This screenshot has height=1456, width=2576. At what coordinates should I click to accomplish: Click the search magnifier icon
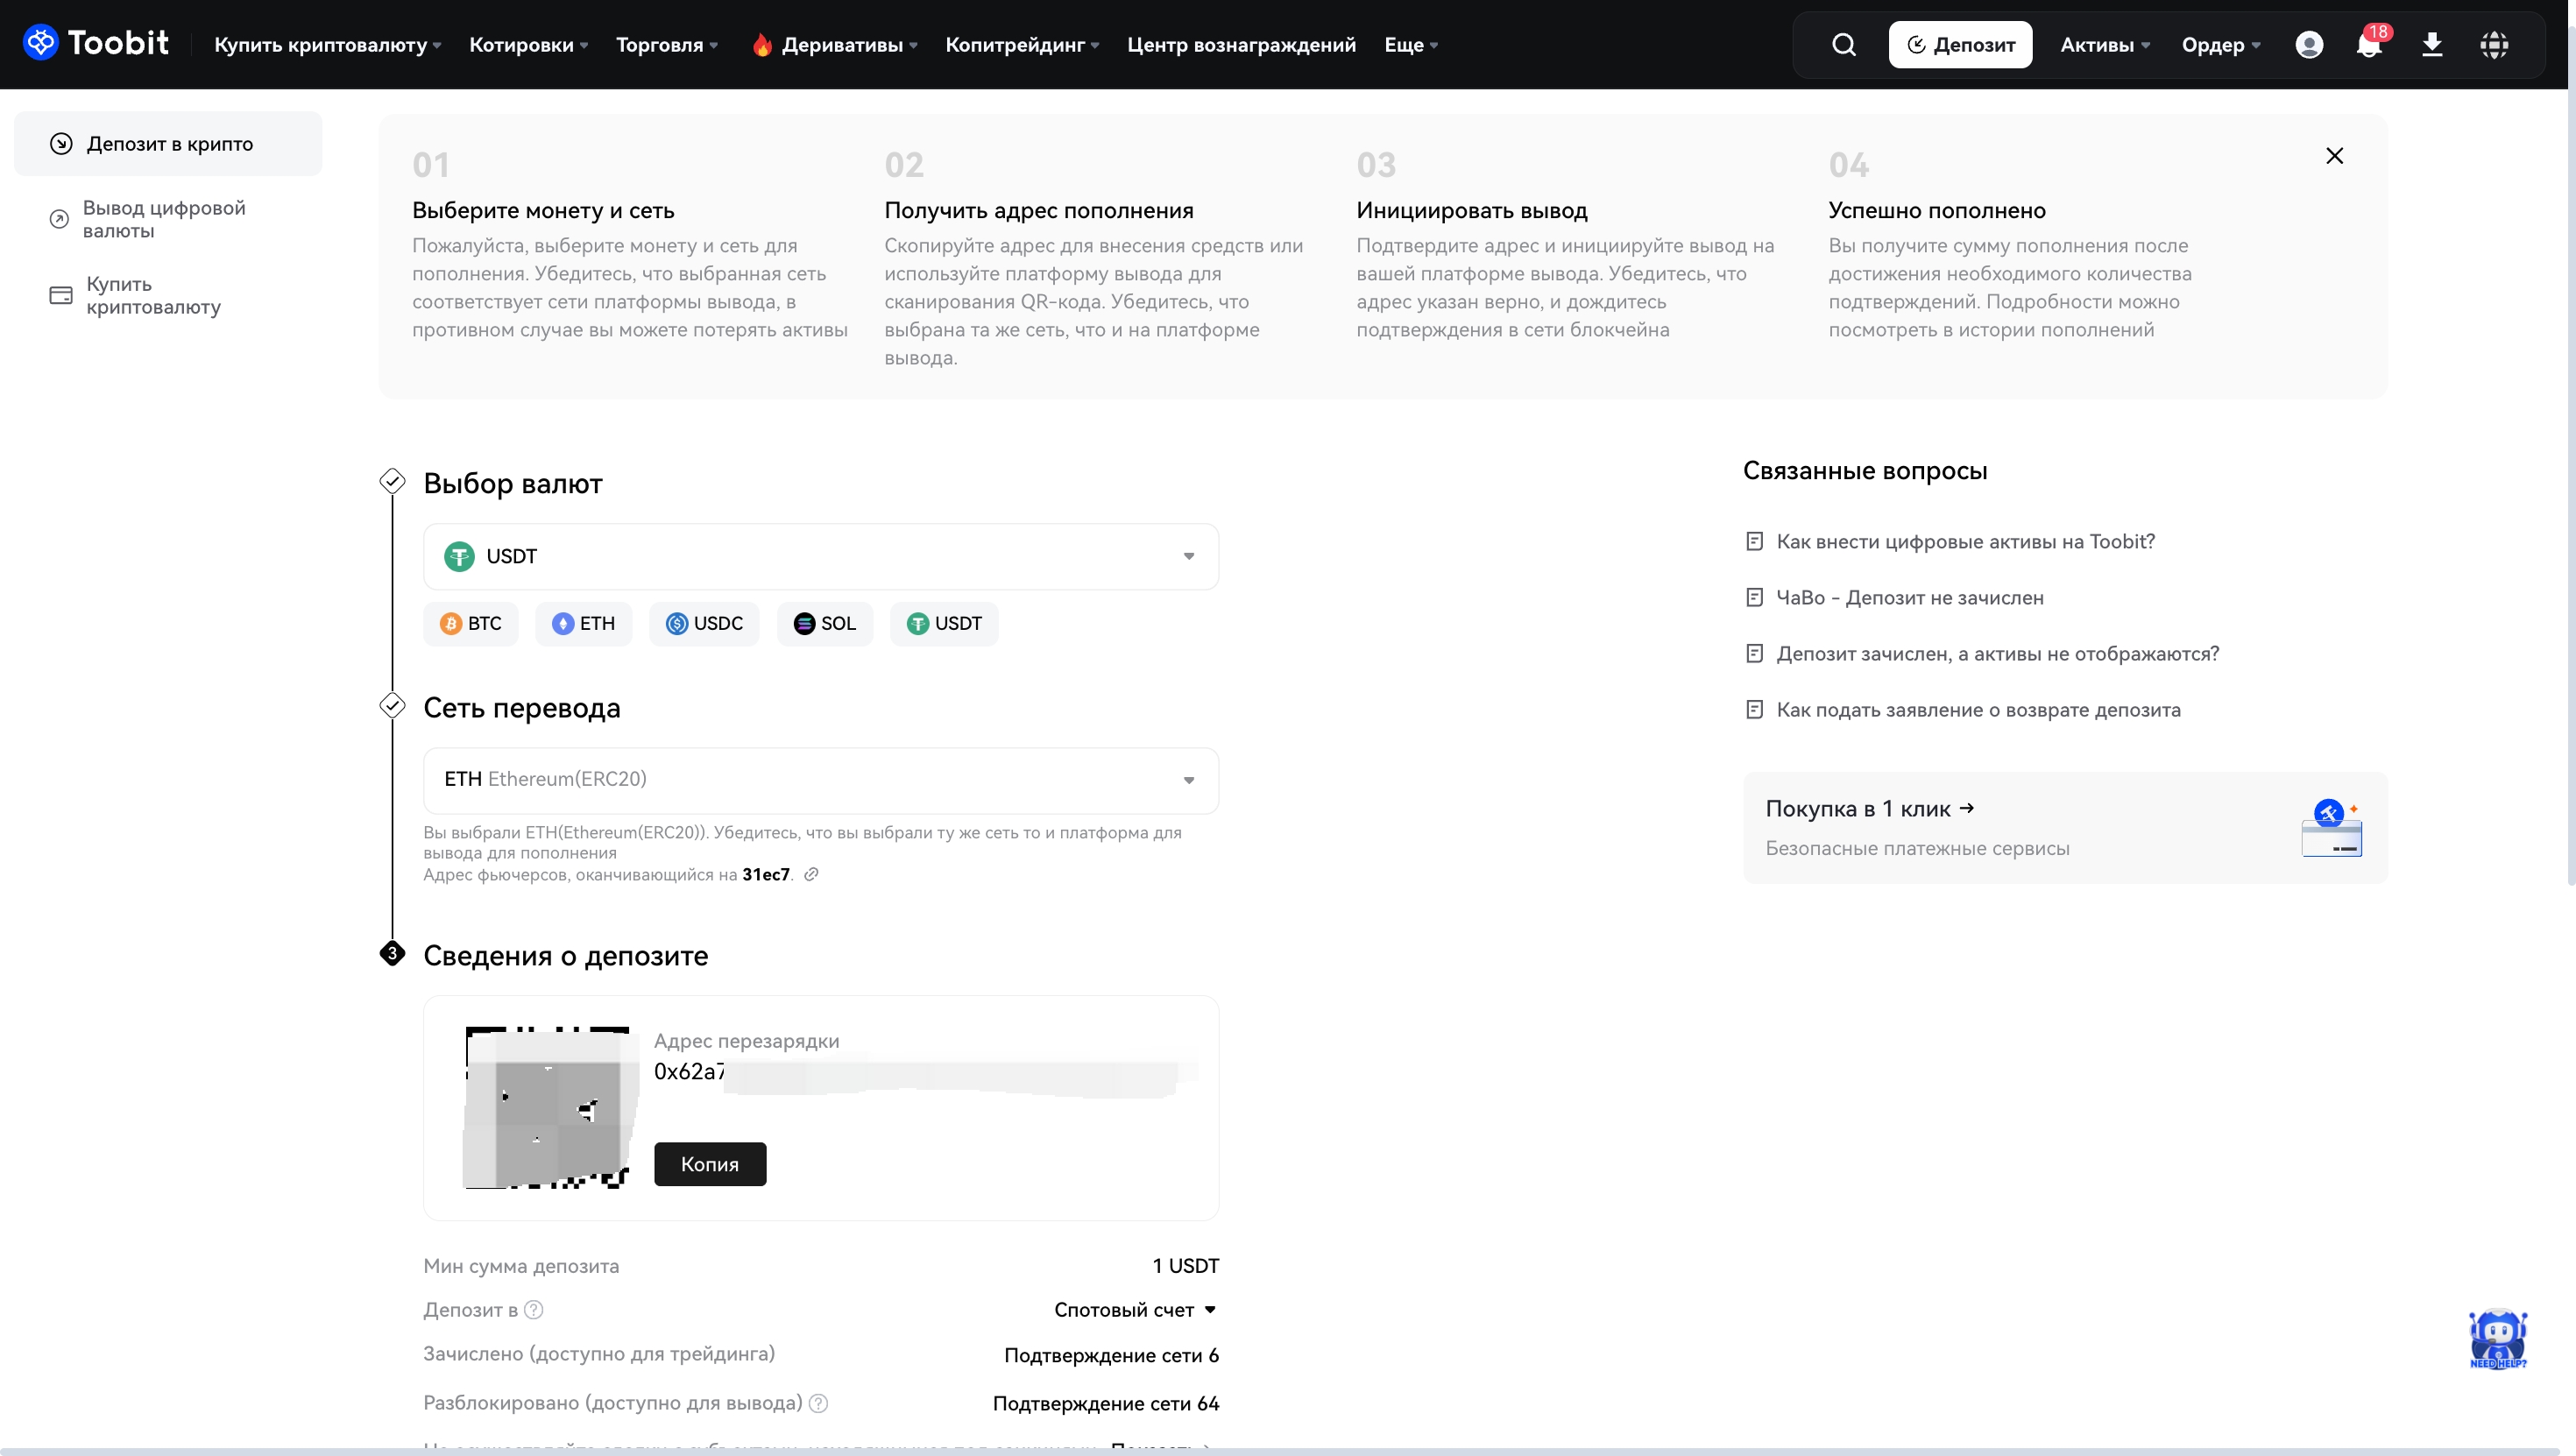coord(1843,45)
